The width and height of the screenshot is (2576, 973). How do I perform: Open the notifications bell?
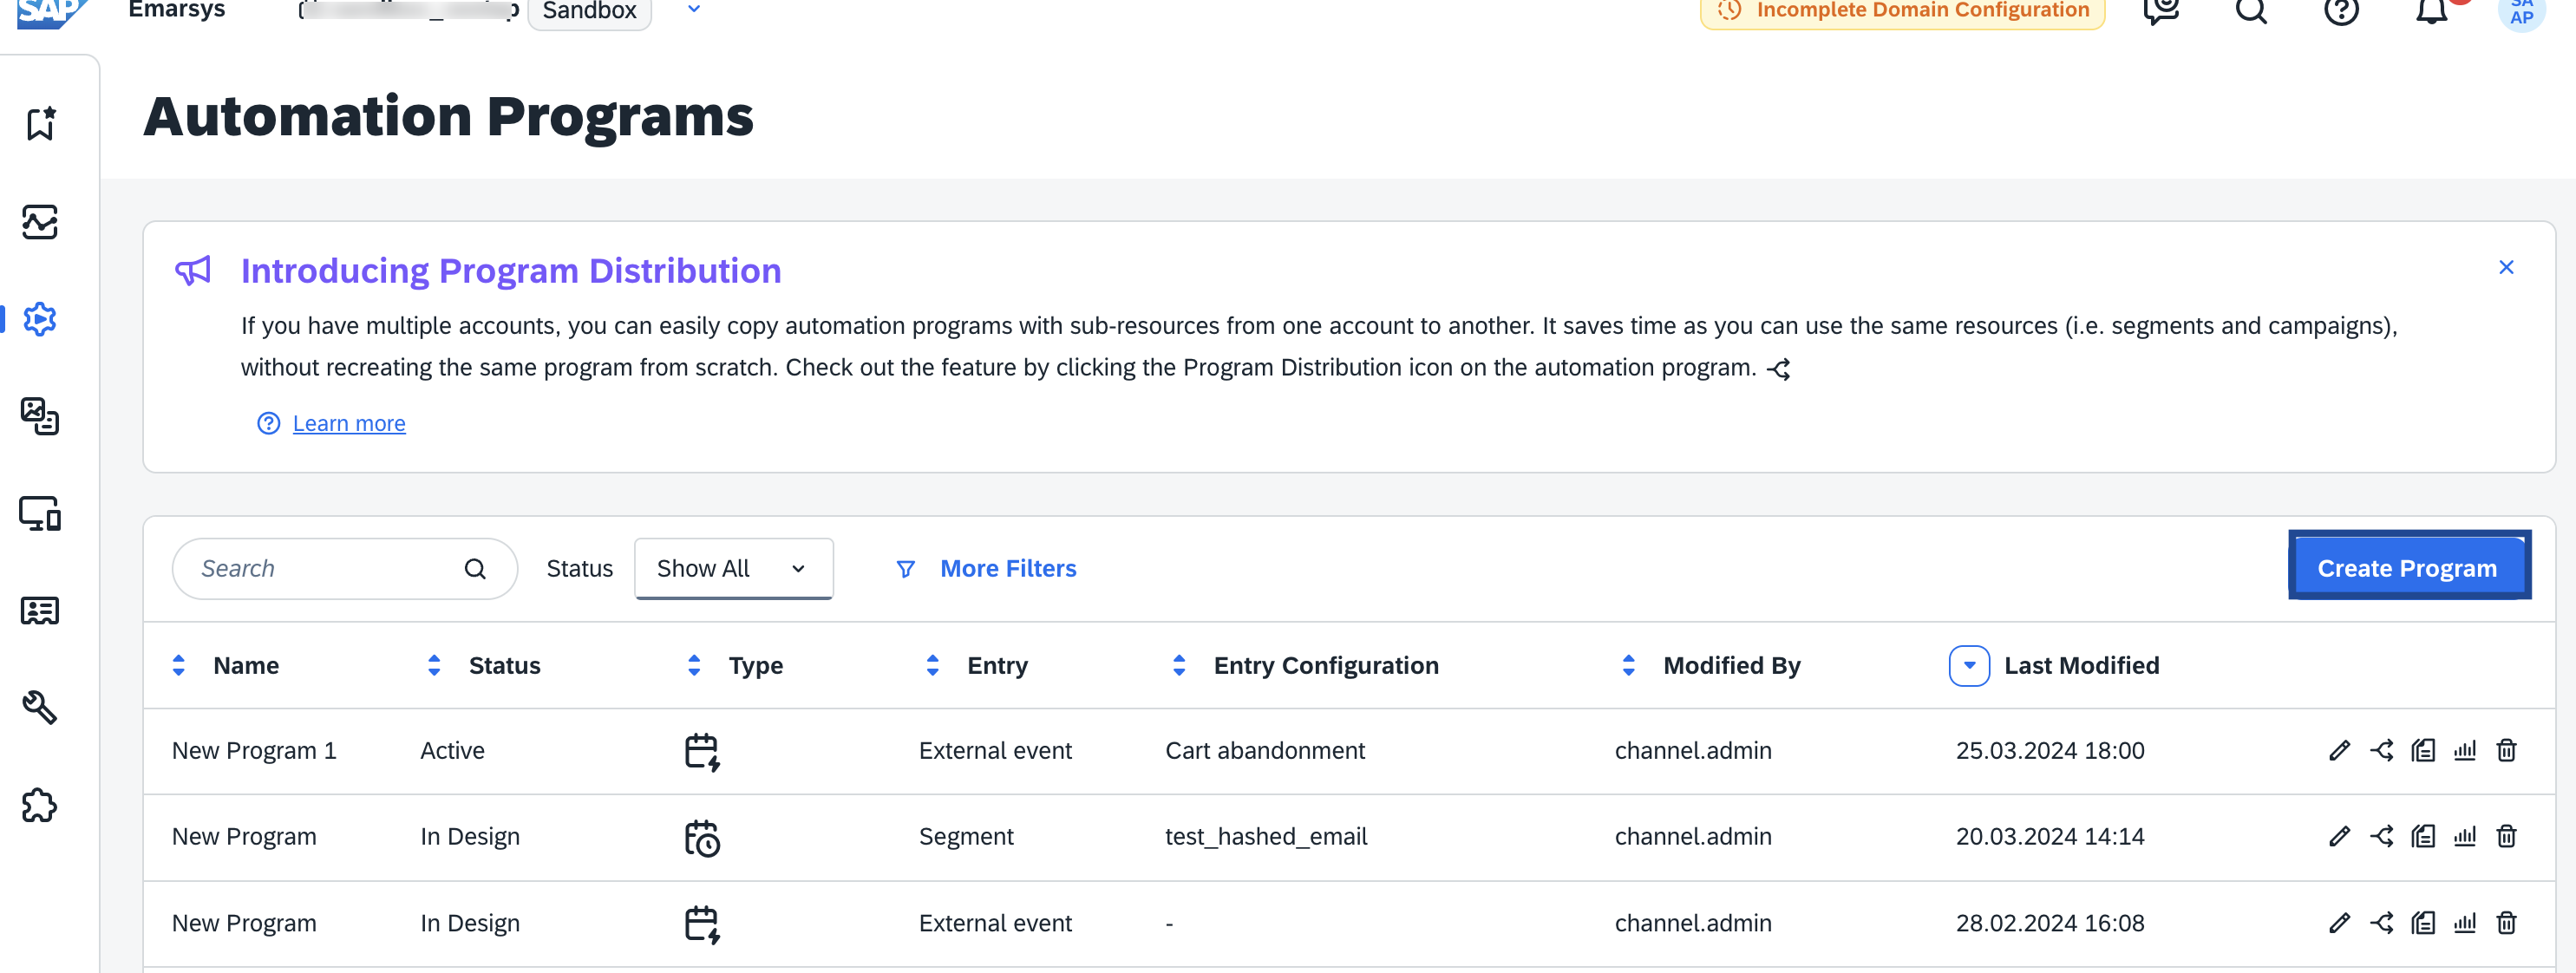2431,11
